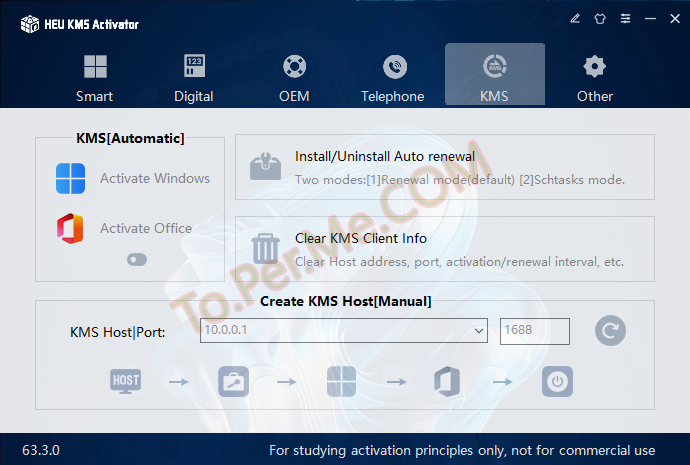Click the port field showing 1688

point(534,330)
